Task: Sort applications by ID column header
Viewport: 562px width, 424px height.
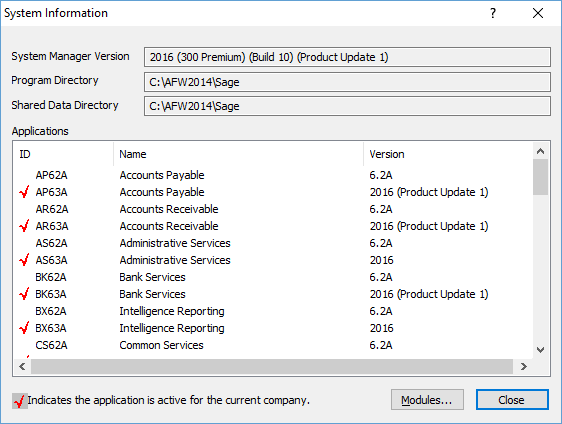Action: pos(63,154)
